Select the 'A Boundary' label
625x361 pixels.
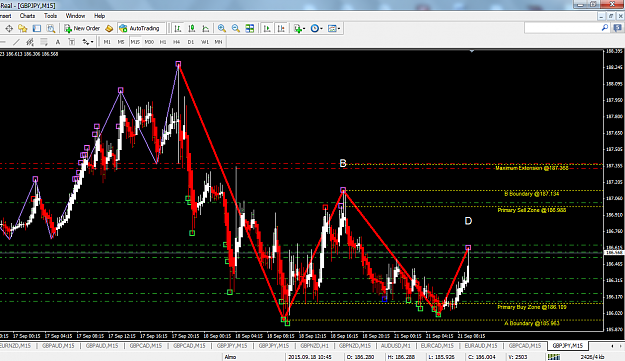tap(532, 323)
